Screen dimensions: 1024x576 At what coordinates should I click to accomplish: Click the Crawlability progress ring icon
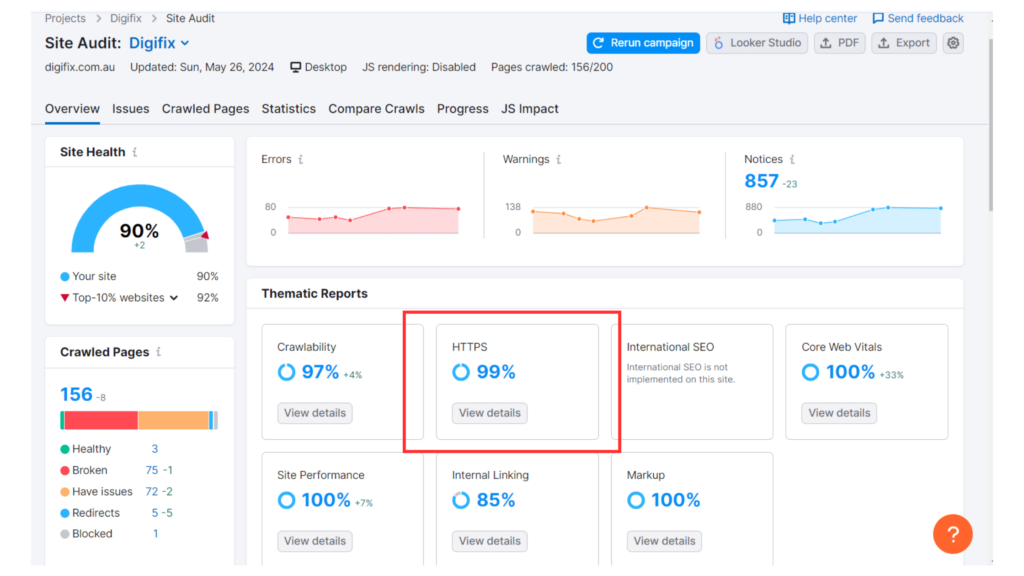click(286, 372)
